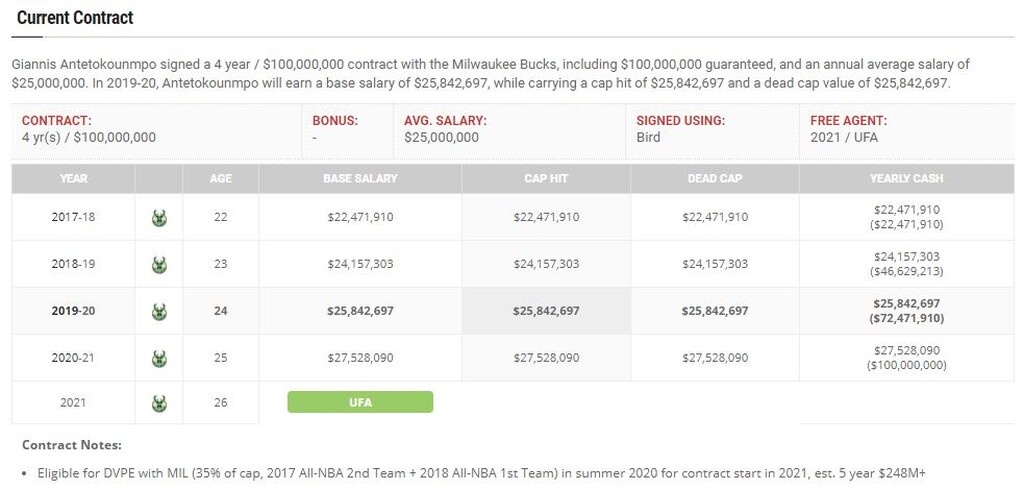This screenshot has width=1024, height=490.
Task: Click the 2019-20 cap hit value $25,842,697
Action: coord(546,311)
